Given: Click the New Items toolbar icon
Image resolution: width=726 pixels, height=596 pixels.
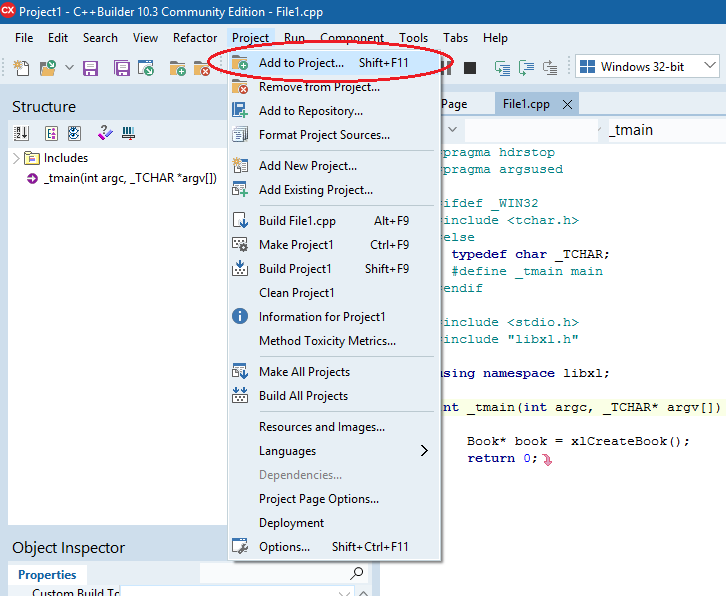Looking at the screenshot, I should 21,68.
